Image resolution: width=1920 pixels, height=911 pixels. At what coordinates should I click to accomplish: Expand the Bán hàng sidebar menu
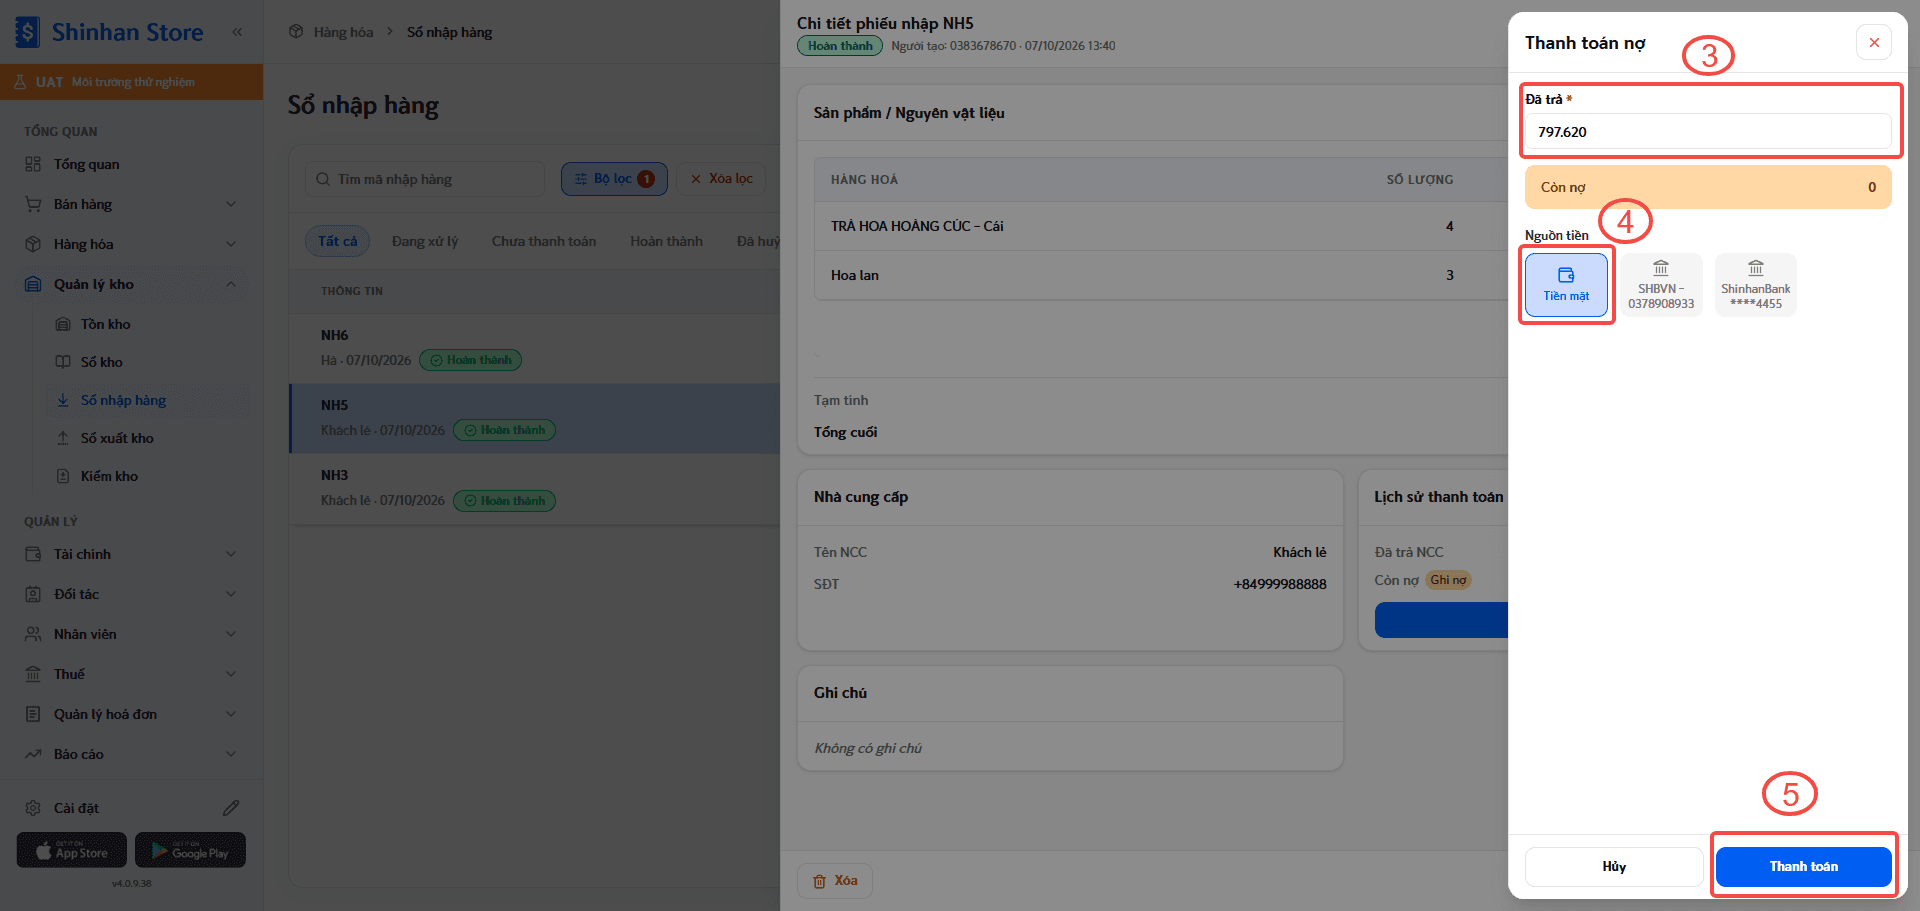tap(132, 204)
